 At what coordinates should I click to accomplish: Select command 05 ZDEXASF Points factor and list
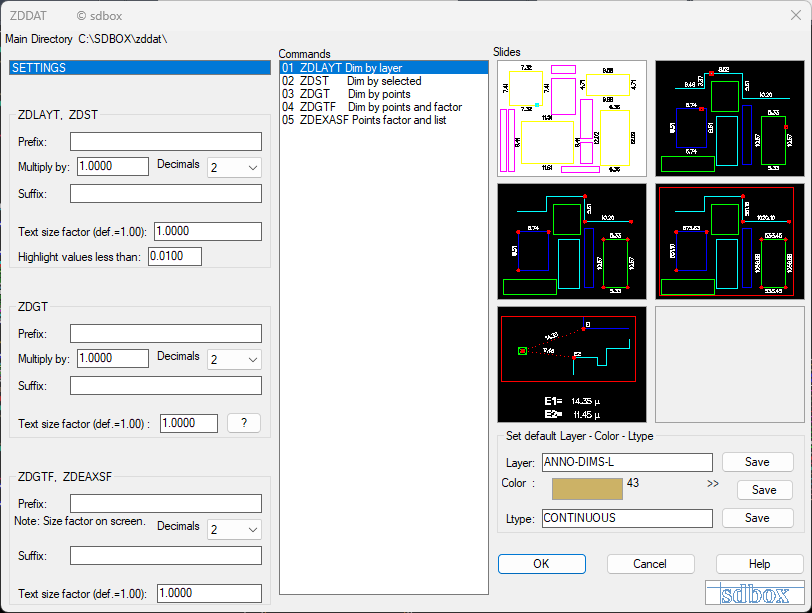(x=384, y=120)
